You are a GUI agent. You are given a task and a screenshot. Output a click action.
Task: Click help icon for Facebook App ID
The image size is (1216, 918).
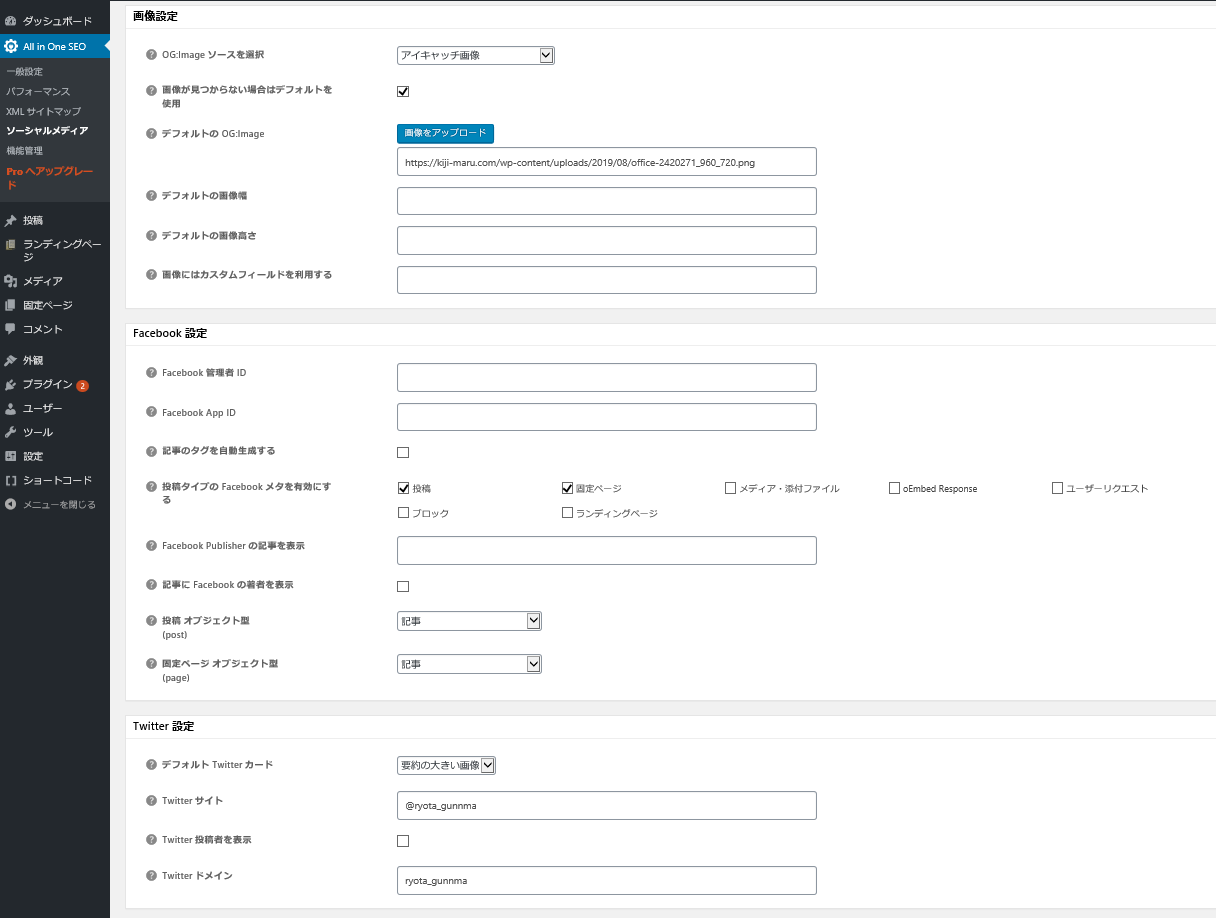pos(152,412)
